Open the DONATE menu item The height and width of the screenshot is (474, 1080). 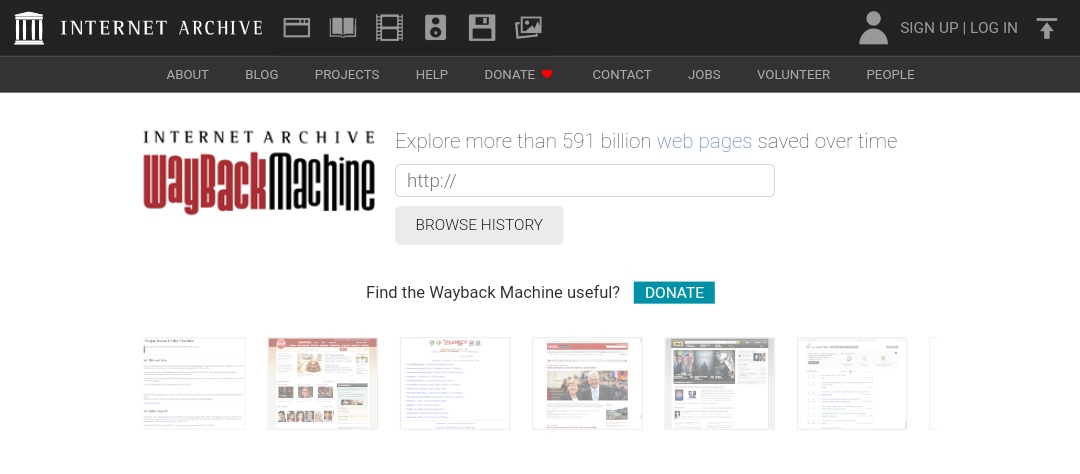(x=510, y=74)
